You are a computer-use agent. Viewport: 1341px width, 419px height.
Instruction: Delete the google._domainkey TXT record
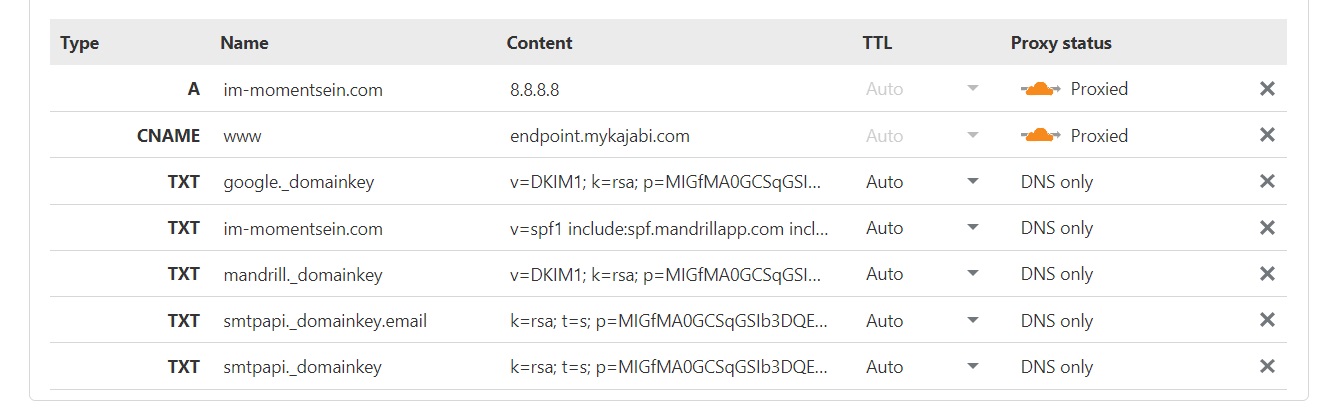coord(1267,182)
